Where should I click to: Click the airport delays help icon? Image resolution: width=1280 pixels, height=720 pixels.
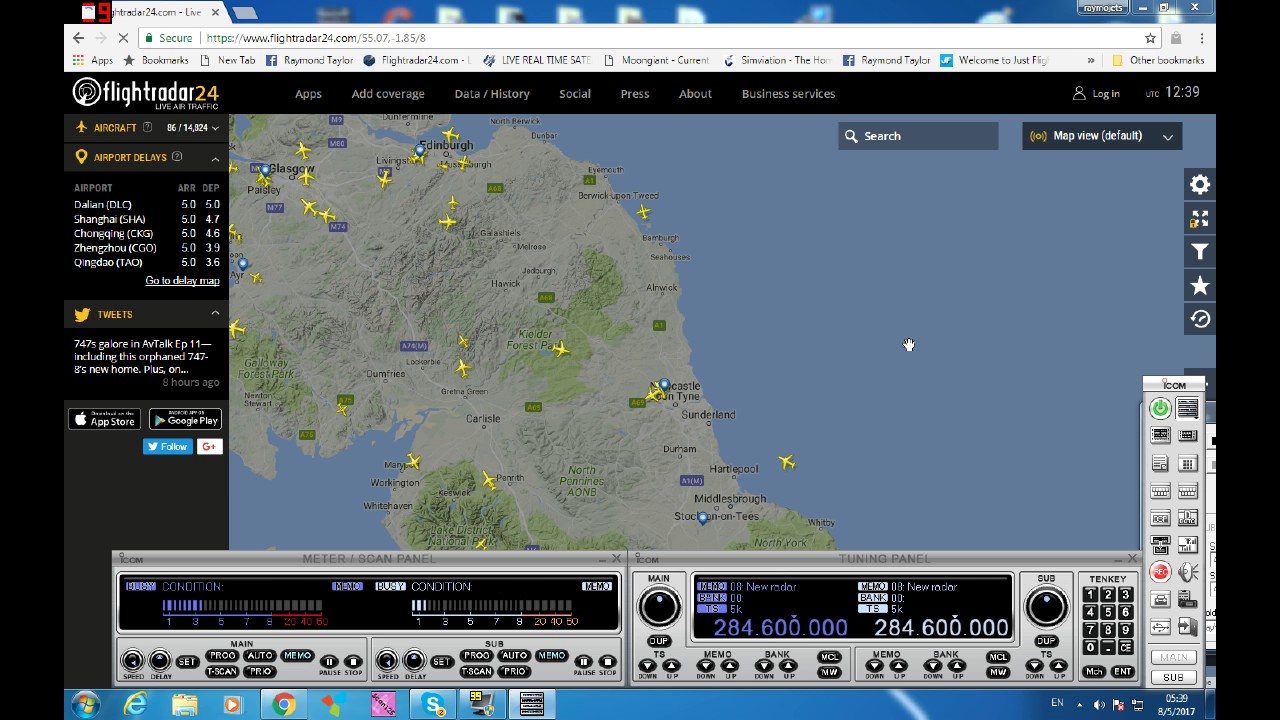pos(177,156)
